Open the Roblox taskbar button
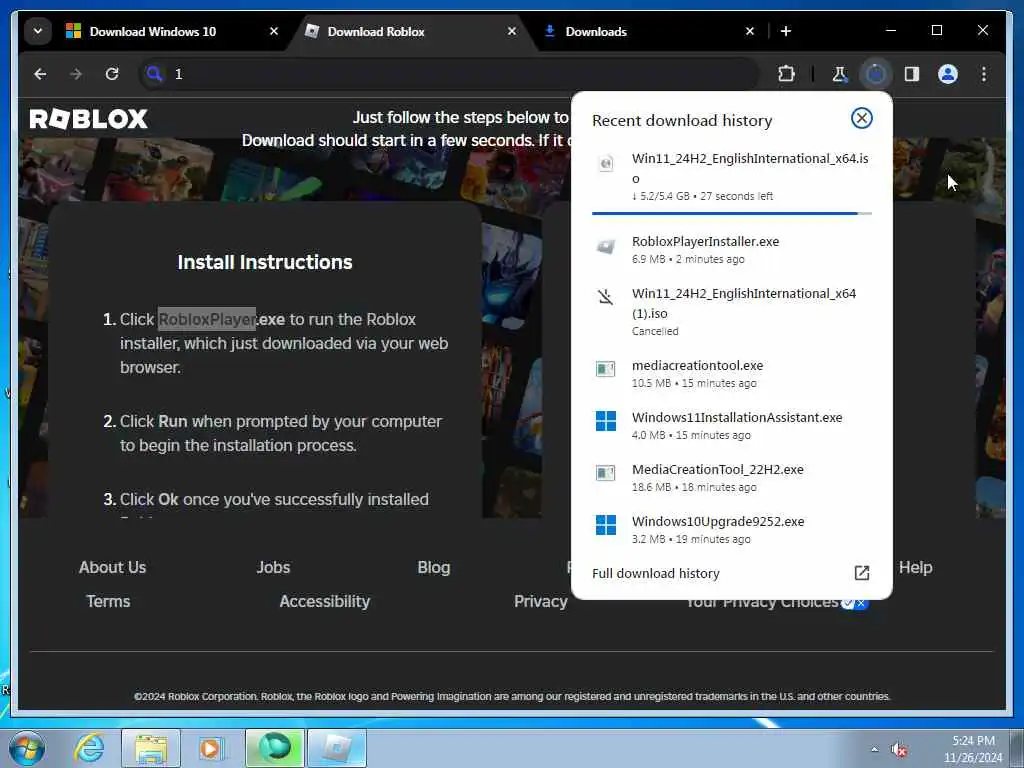This screenshot has height=768, width=1024. 337,748
